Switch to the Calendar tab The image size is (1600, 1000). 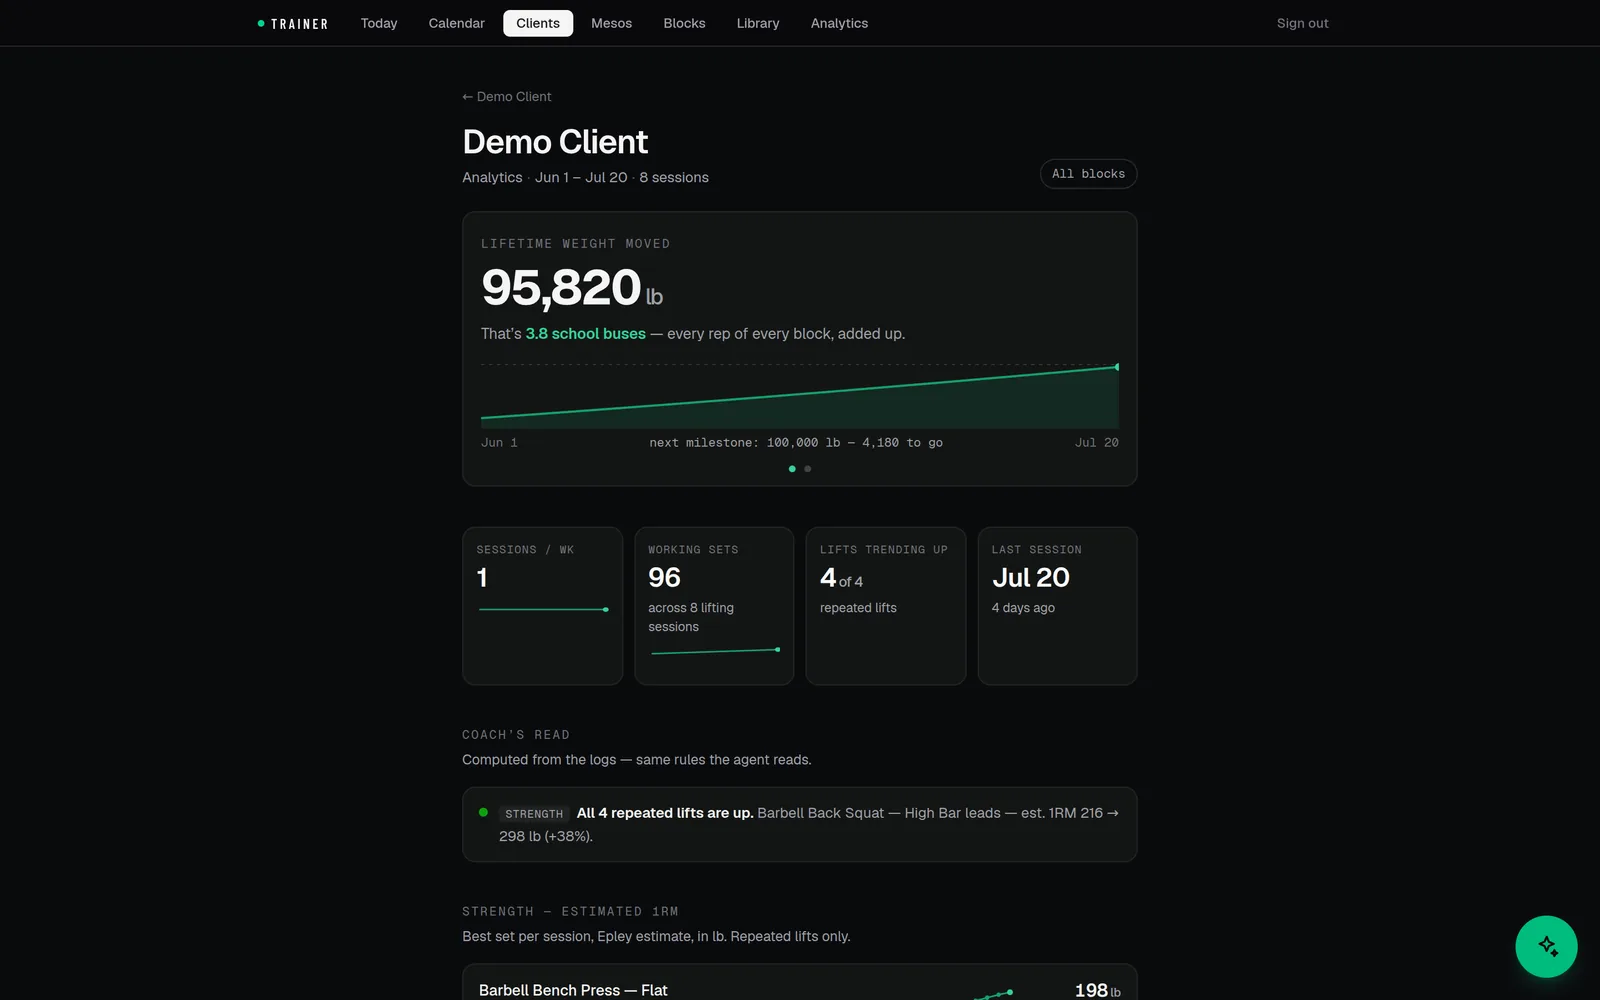pos(456,23)
